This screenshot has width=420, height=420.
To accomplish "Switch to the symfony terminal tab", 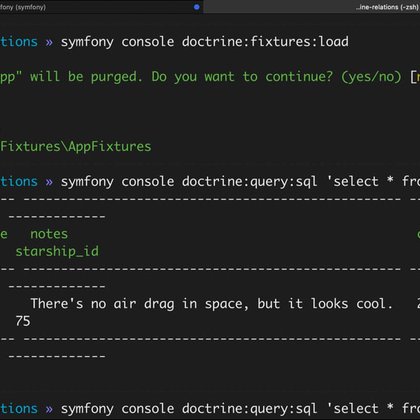I will [x=101, y=7].
